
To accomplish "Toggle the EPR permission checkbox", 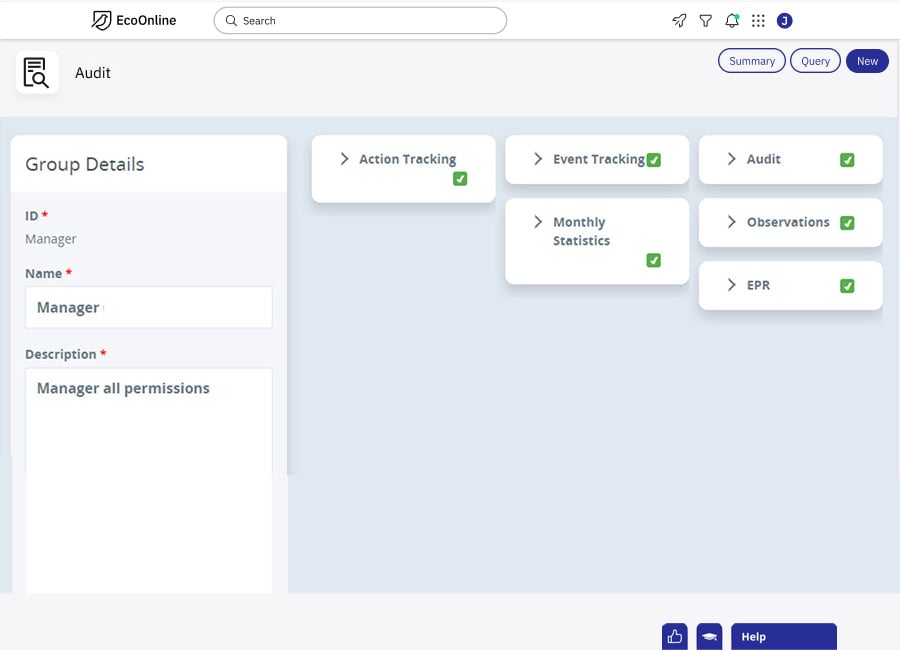I will [x=847, y=285].
